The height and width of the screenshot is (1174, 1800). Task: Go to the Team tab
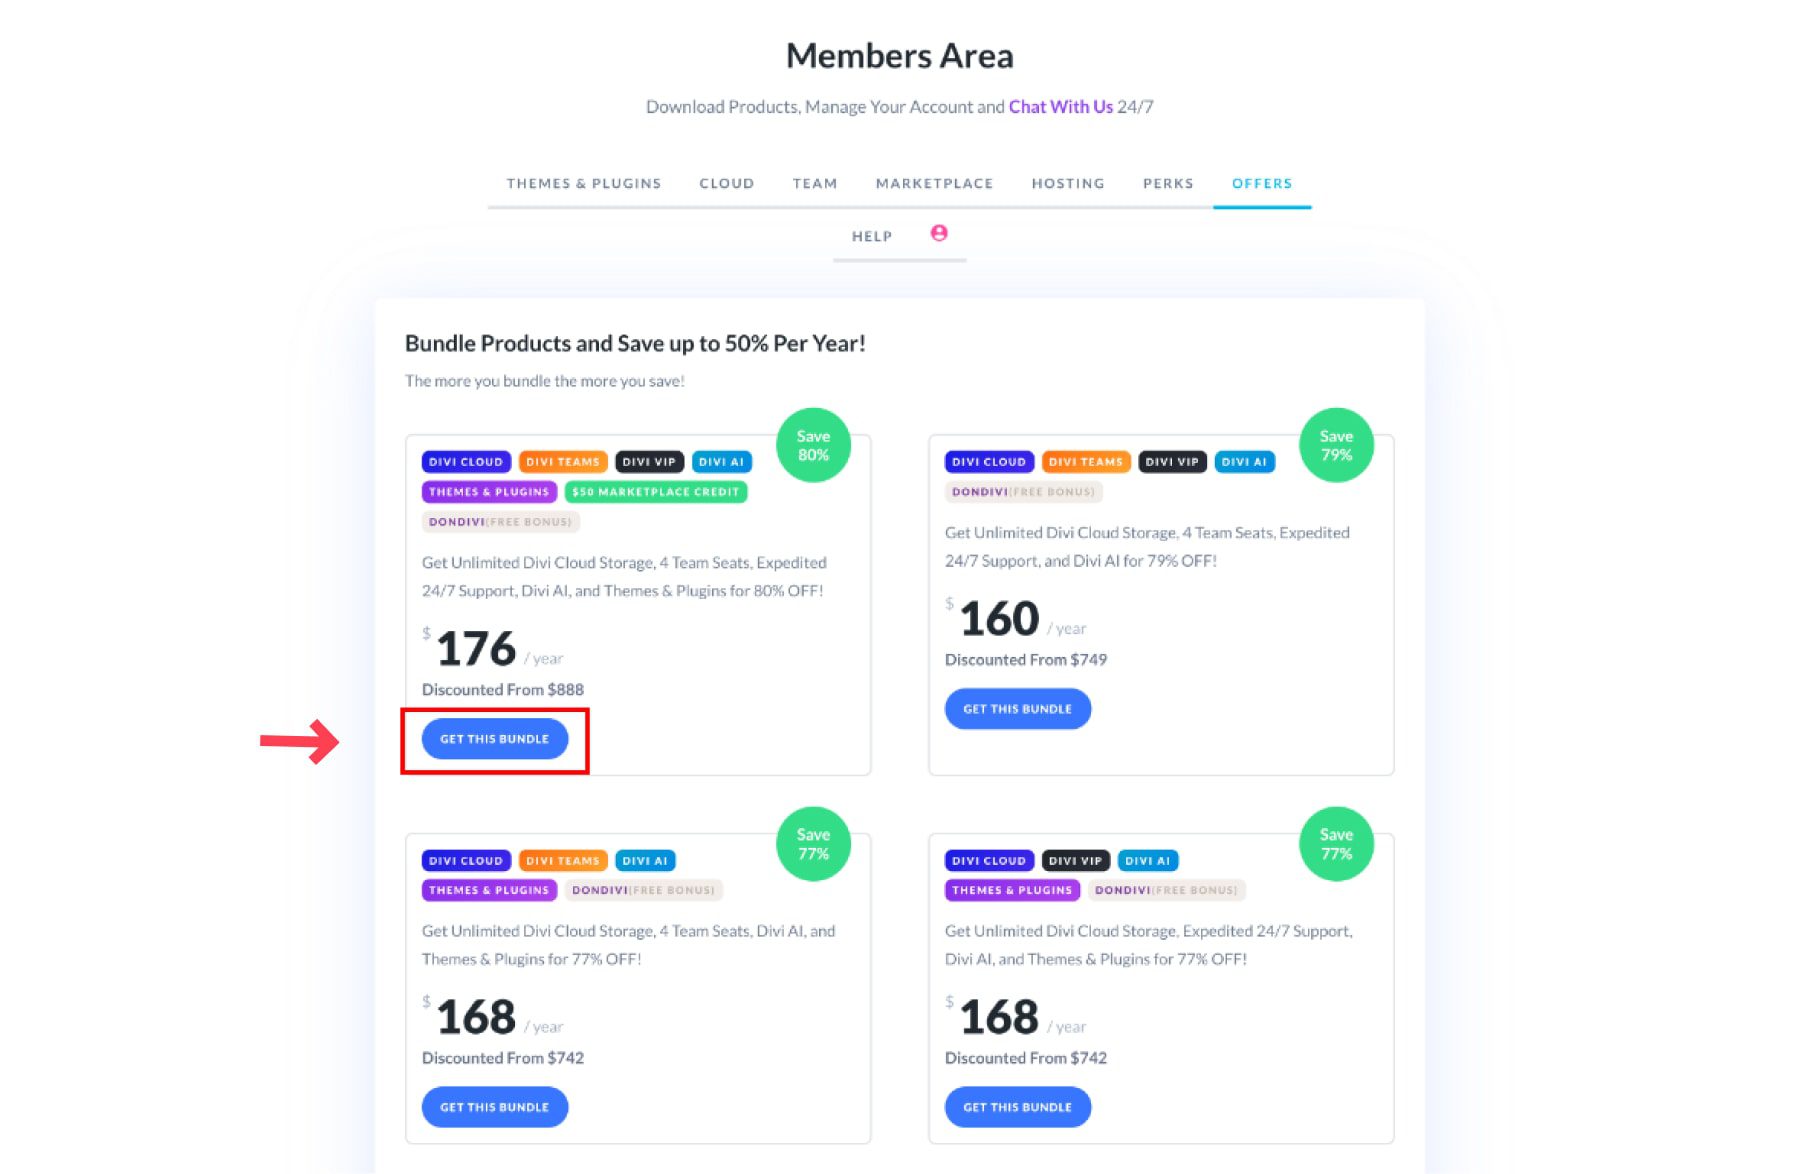815,184
